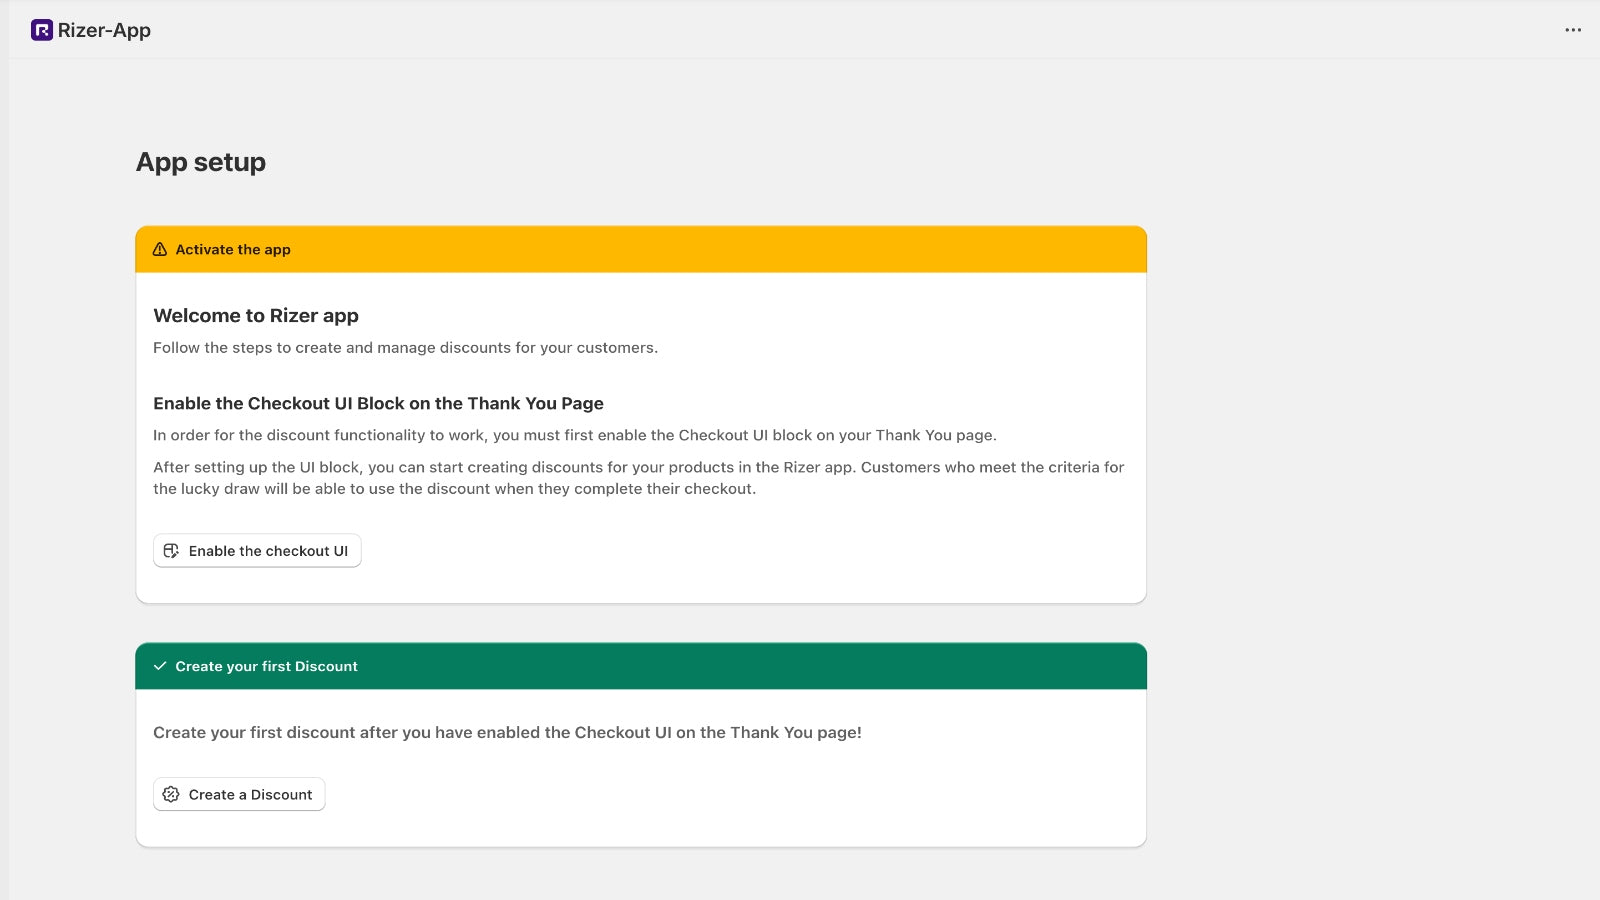
Task: Click the Rizer-App purple logo icon
Action: point(42,30)
